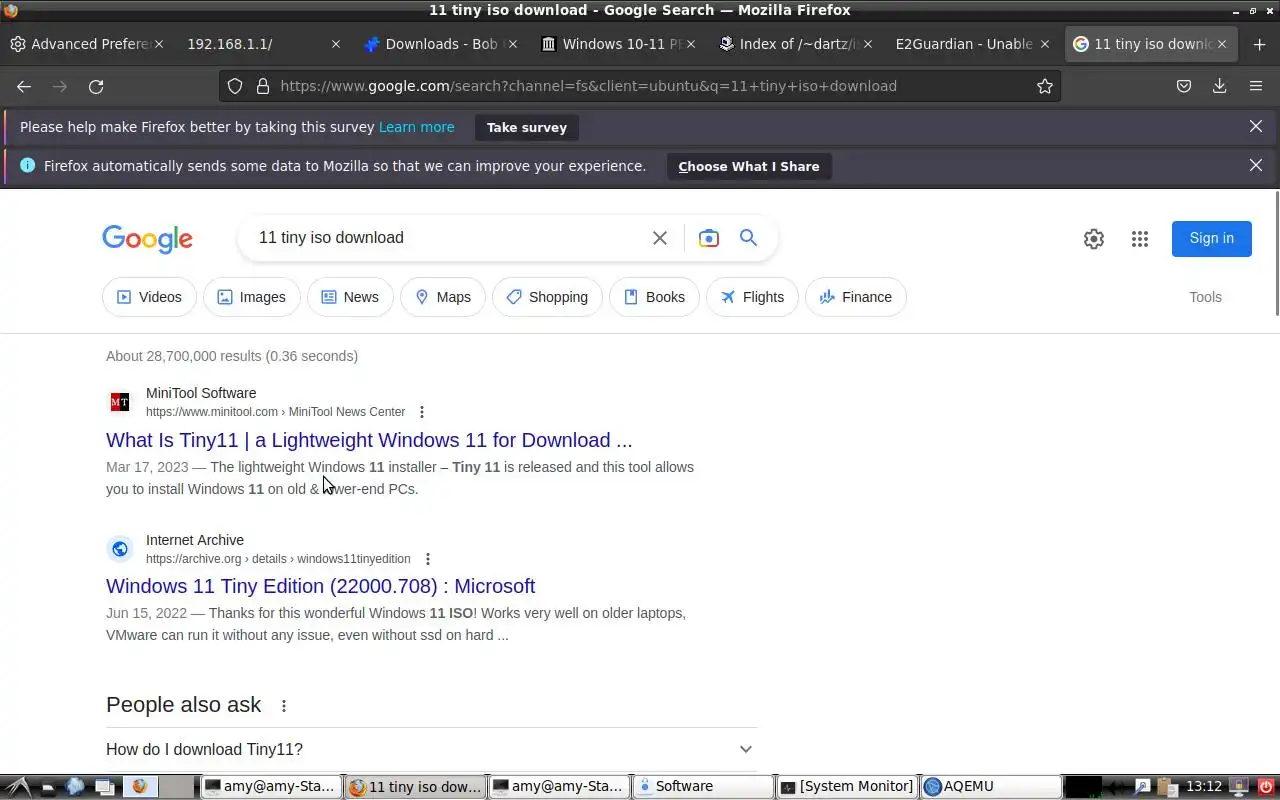This screenshot has width=1280, height=800.
Task: Open Save to Pocket
Action: coord(1184,86)
